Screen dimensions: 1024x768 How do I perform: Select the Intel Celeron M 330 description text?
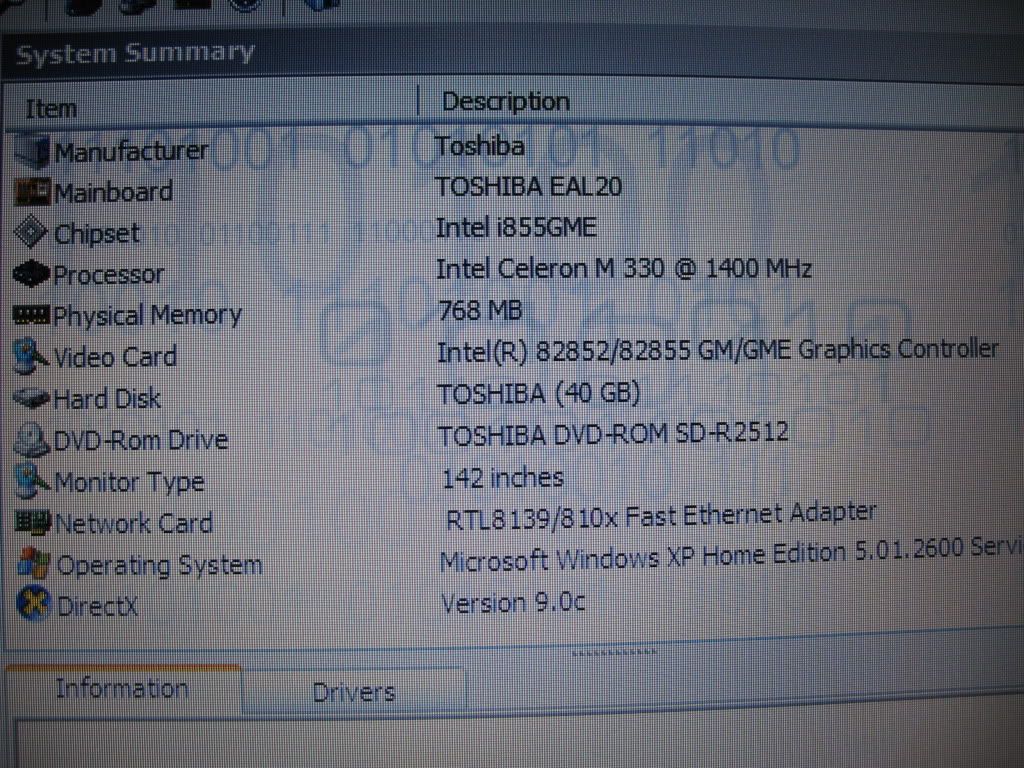coord(623,268)
